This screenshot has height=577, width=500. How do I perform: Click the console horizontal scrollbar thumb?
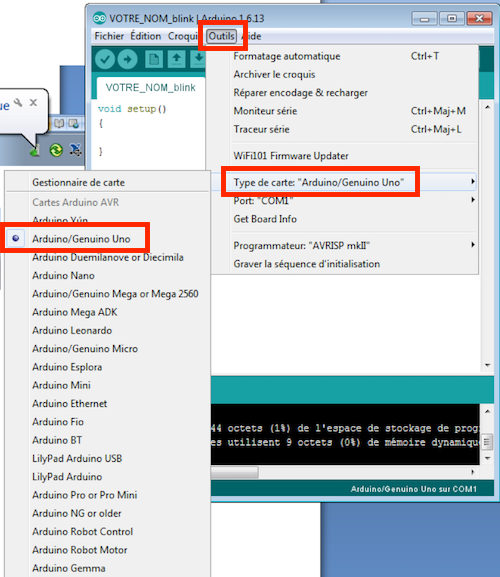click(x=235, y=472)
